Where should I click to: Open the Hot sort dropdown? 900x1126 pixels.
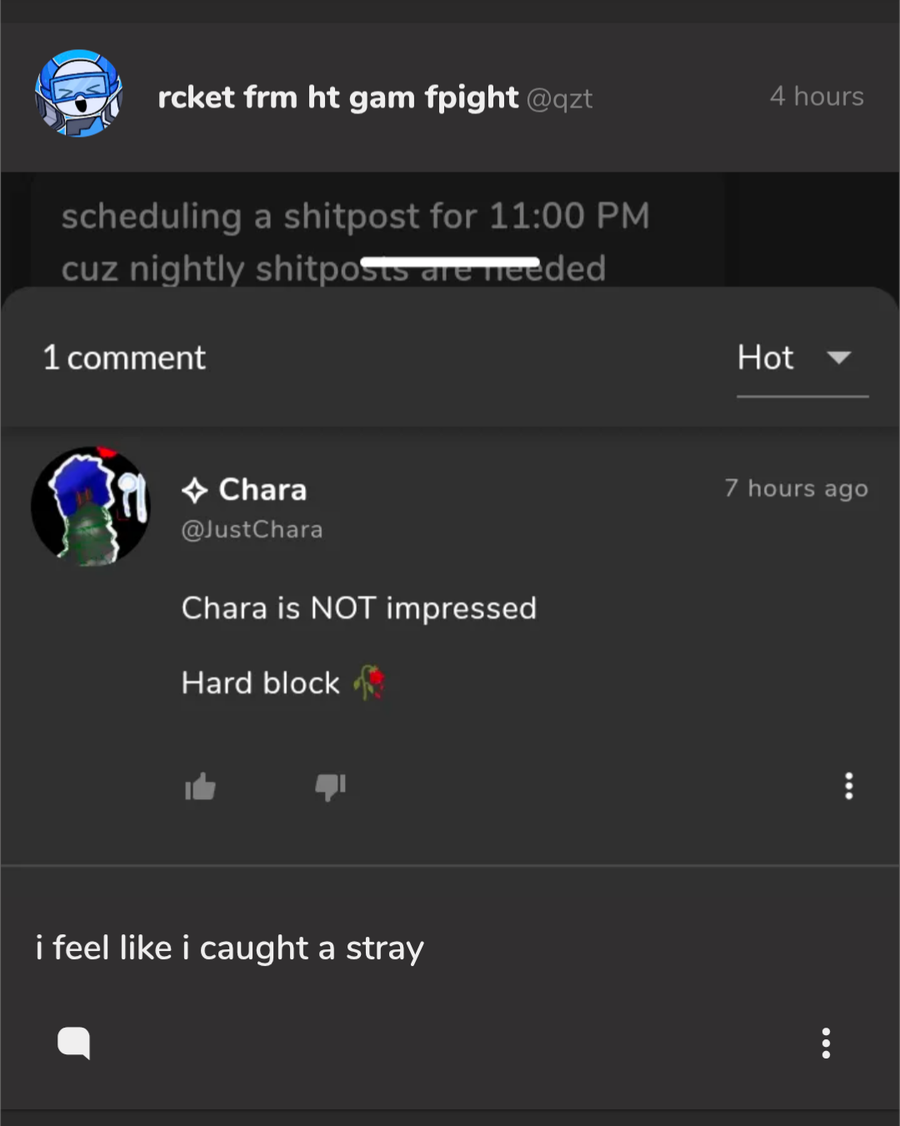coord(766,358)
